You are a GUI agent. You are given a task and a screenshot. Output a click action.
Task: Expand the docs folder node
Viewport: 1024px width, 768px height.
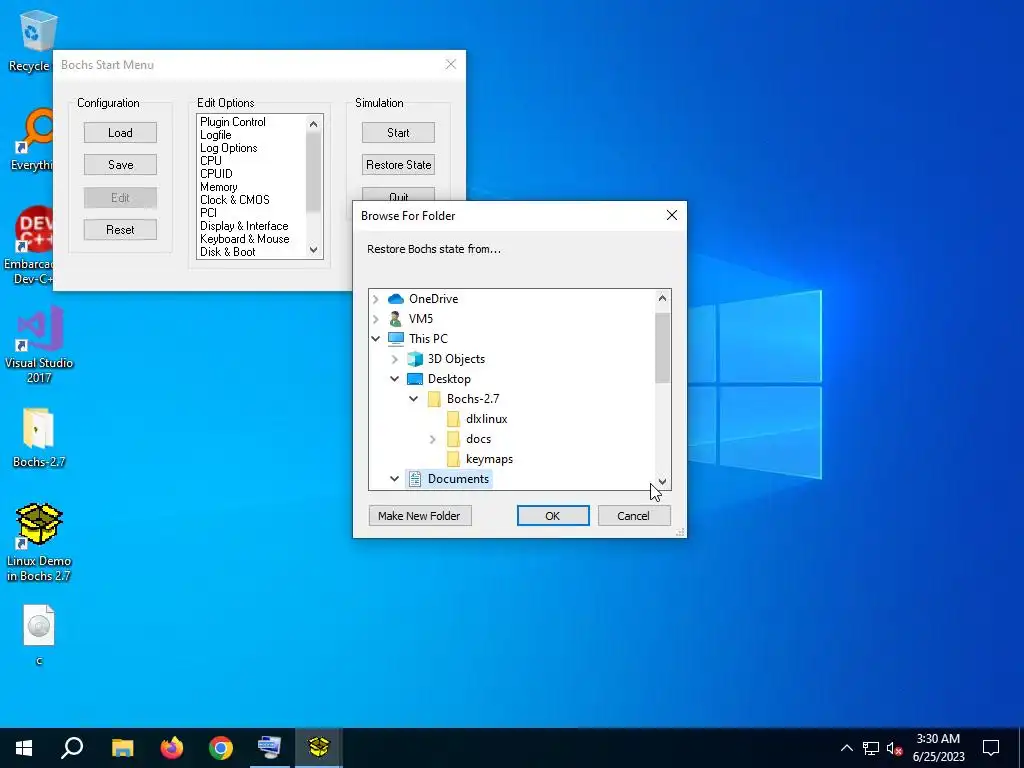(x=432, y=440)
